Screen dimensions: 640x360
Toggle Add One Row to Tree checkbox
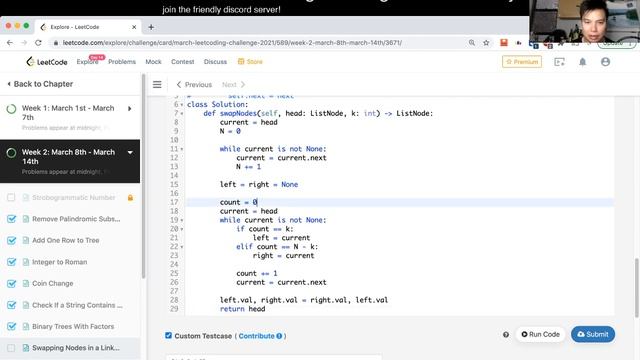[x=11, y=240]
